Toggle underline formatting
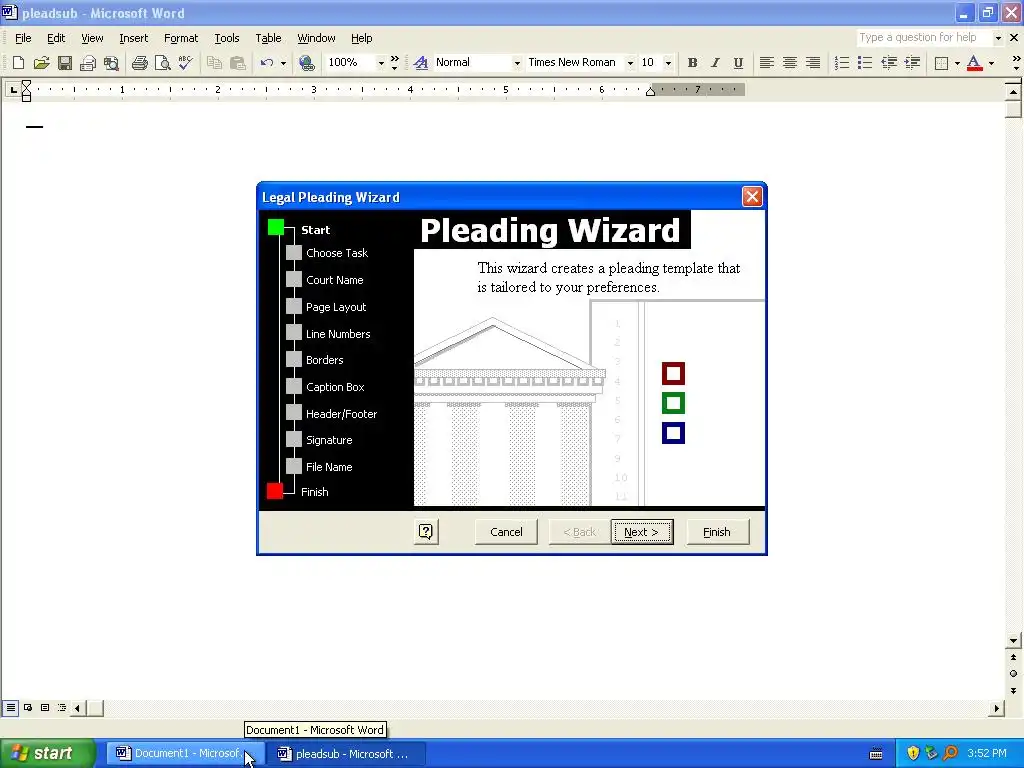The width and height of the screenshot is (1024, 768). pos(738,63)
